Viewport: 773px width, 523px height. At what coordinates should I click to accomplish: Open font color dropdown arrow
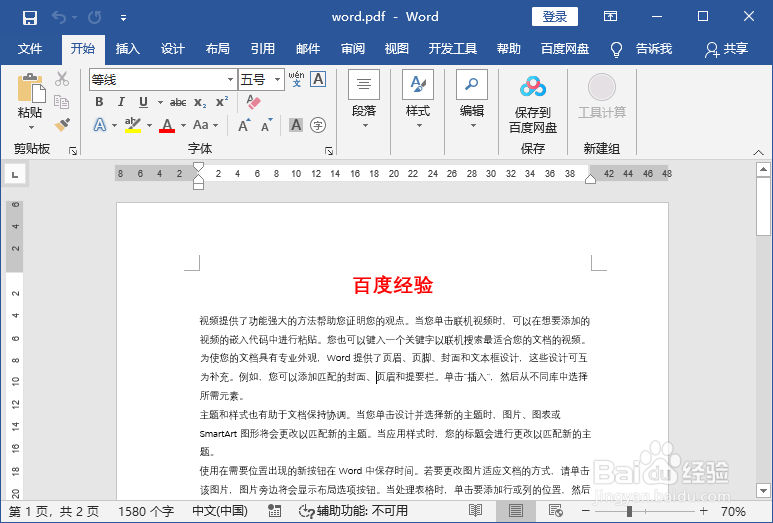click(x=183, y=126)
